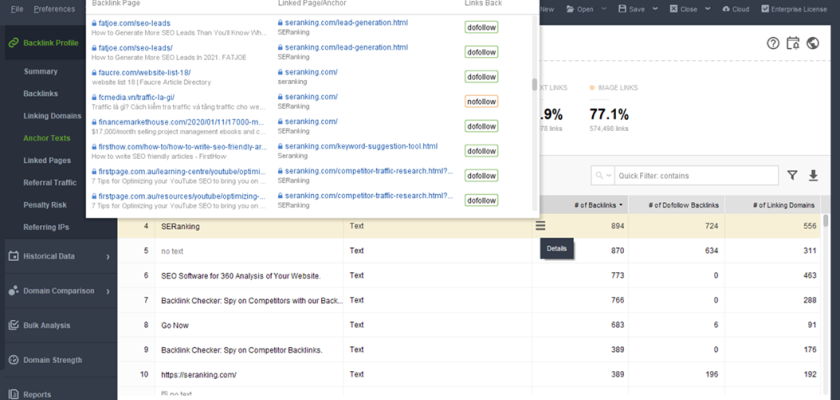Open the Backlinks sidebar item
Screen dimensions: 840x400
(40, 94)
